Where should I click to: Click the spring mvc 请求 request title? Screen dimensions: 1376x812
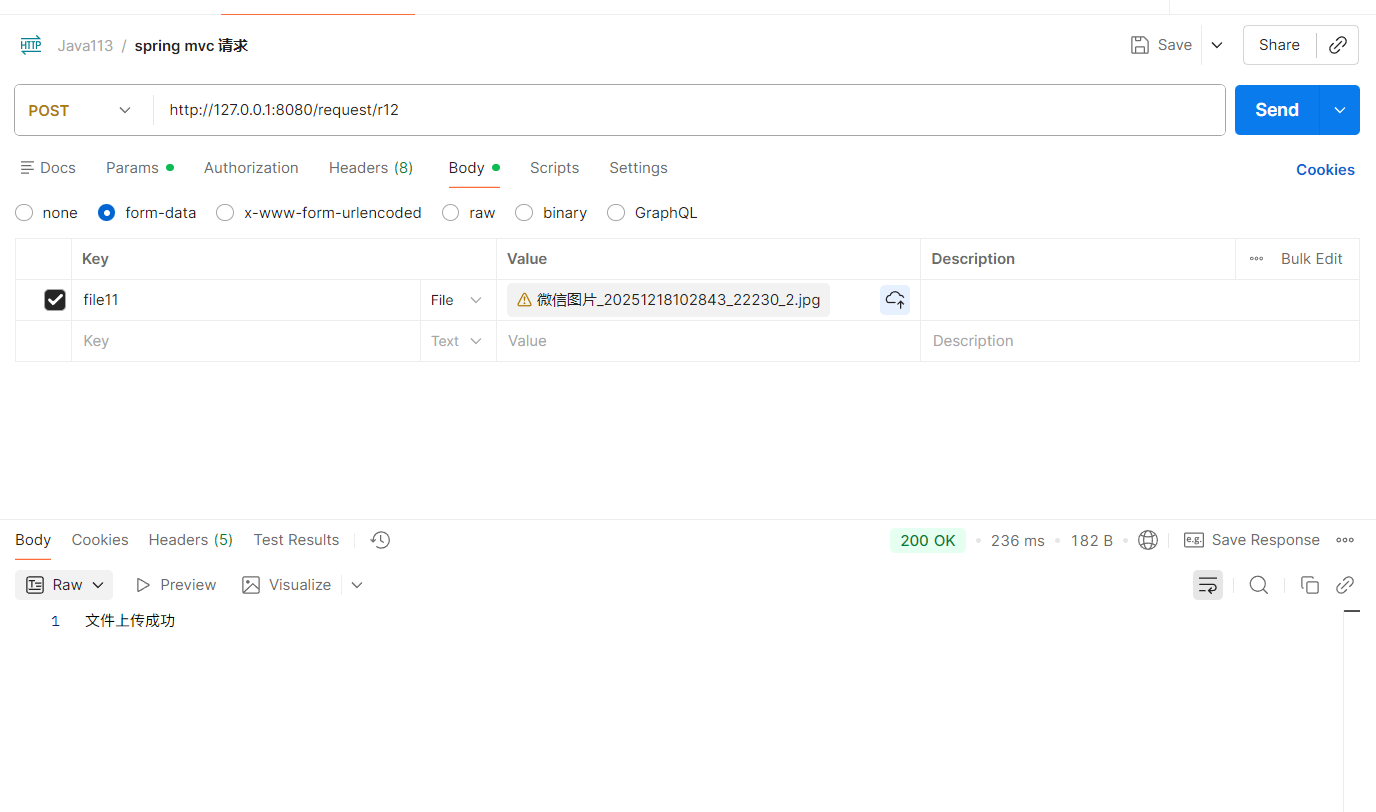coord(191,46)
